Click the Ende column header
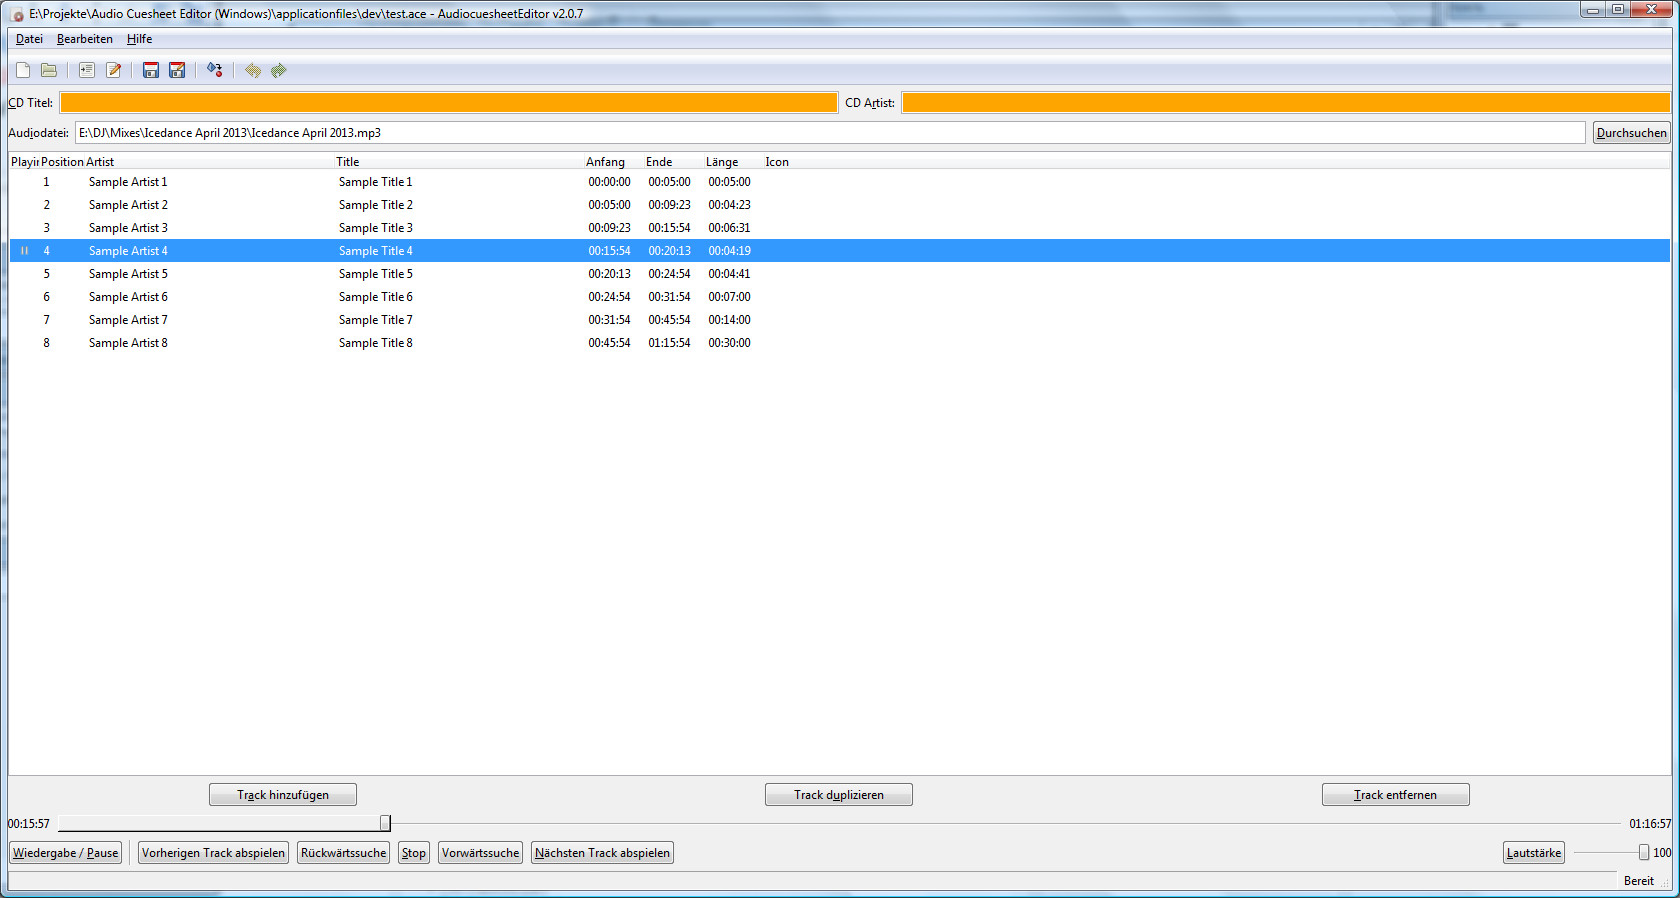 [x=674, y=162]
